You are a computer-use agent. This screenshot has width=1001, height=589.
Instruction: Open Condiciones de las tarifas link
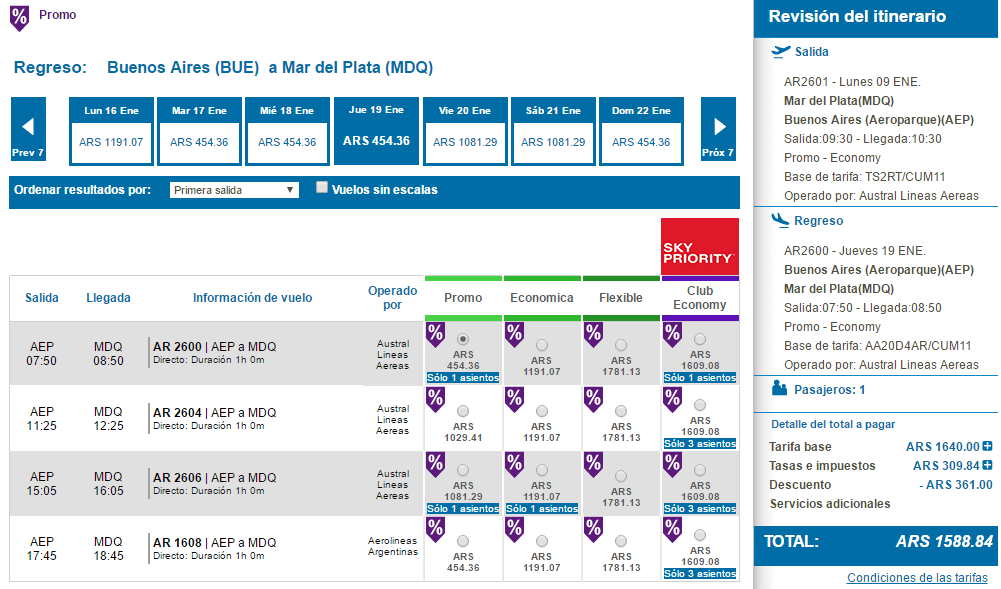pyautogui.click(x=917, y=578)
